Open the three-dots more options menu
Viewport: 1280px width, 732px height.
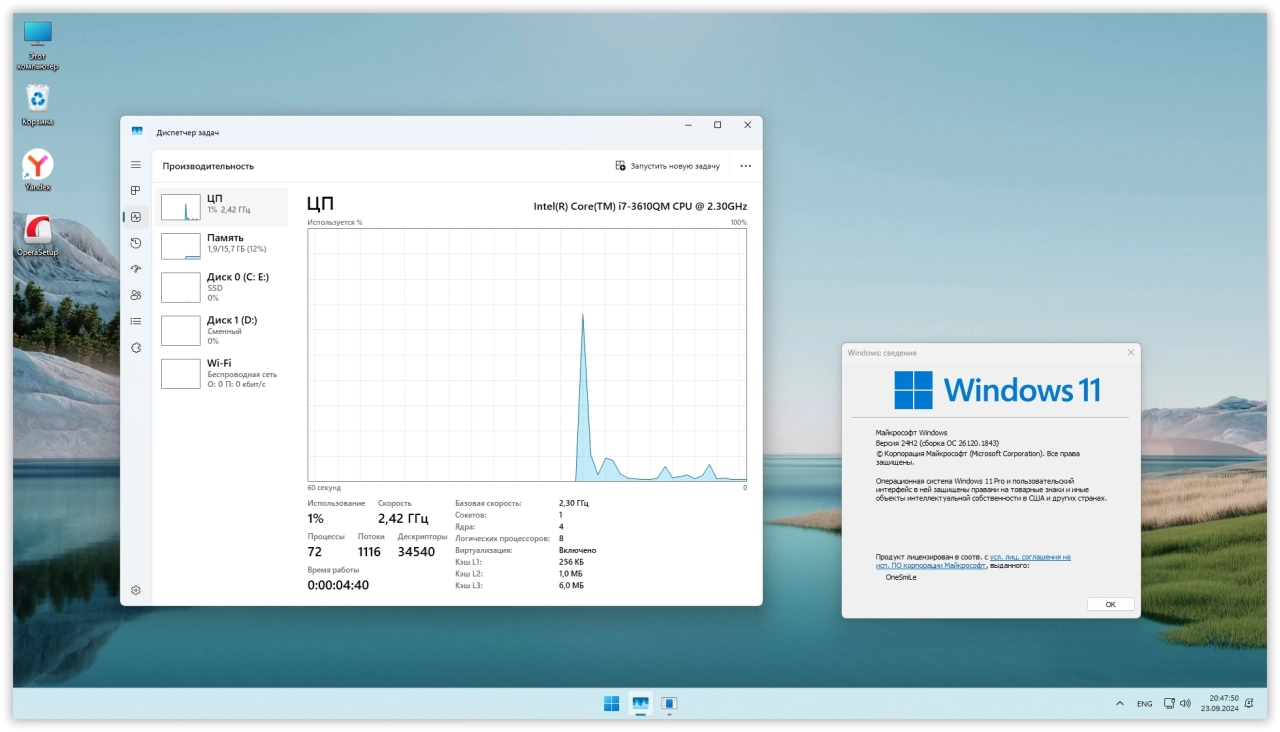745,166
